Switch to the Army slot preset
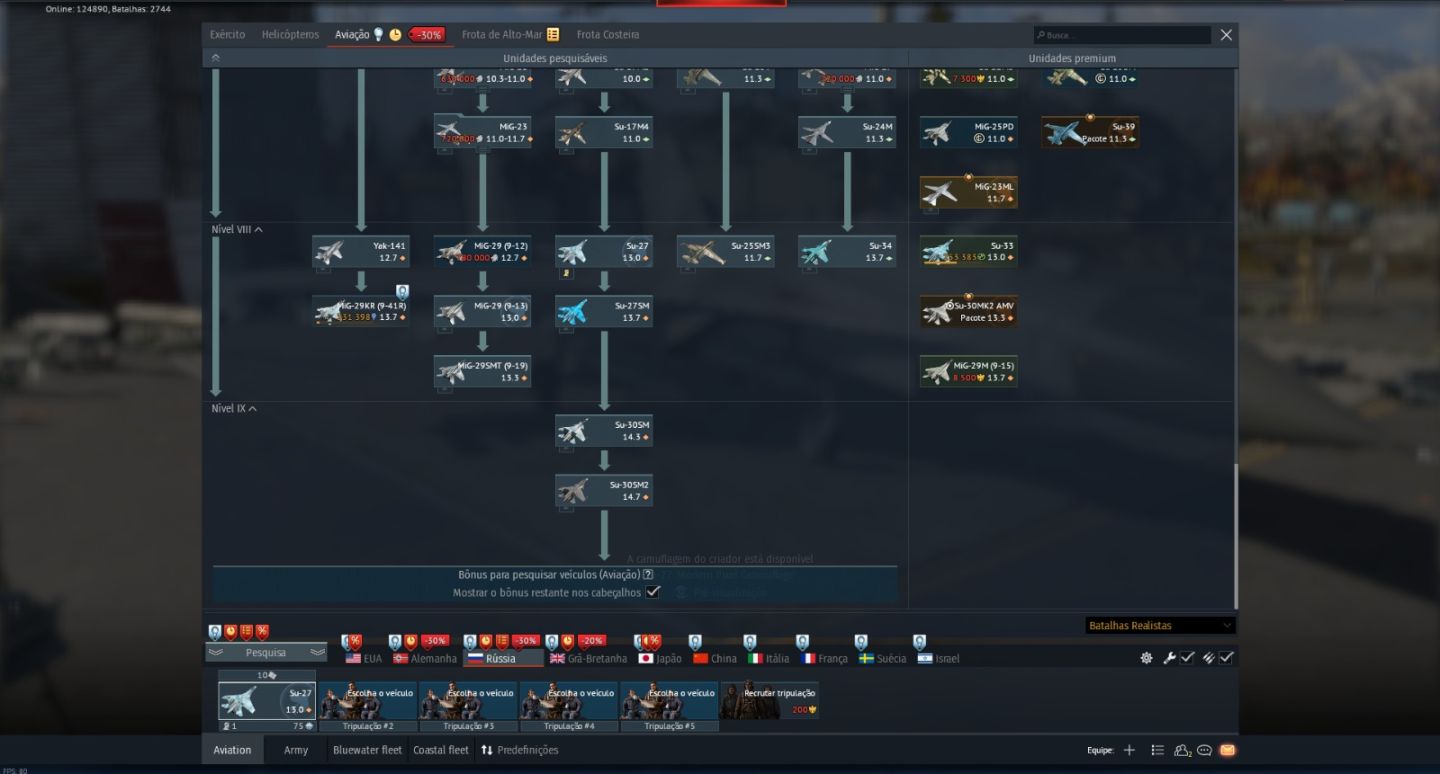The width and height of the screenshot is (1440, 774). (x=296, y=750)
